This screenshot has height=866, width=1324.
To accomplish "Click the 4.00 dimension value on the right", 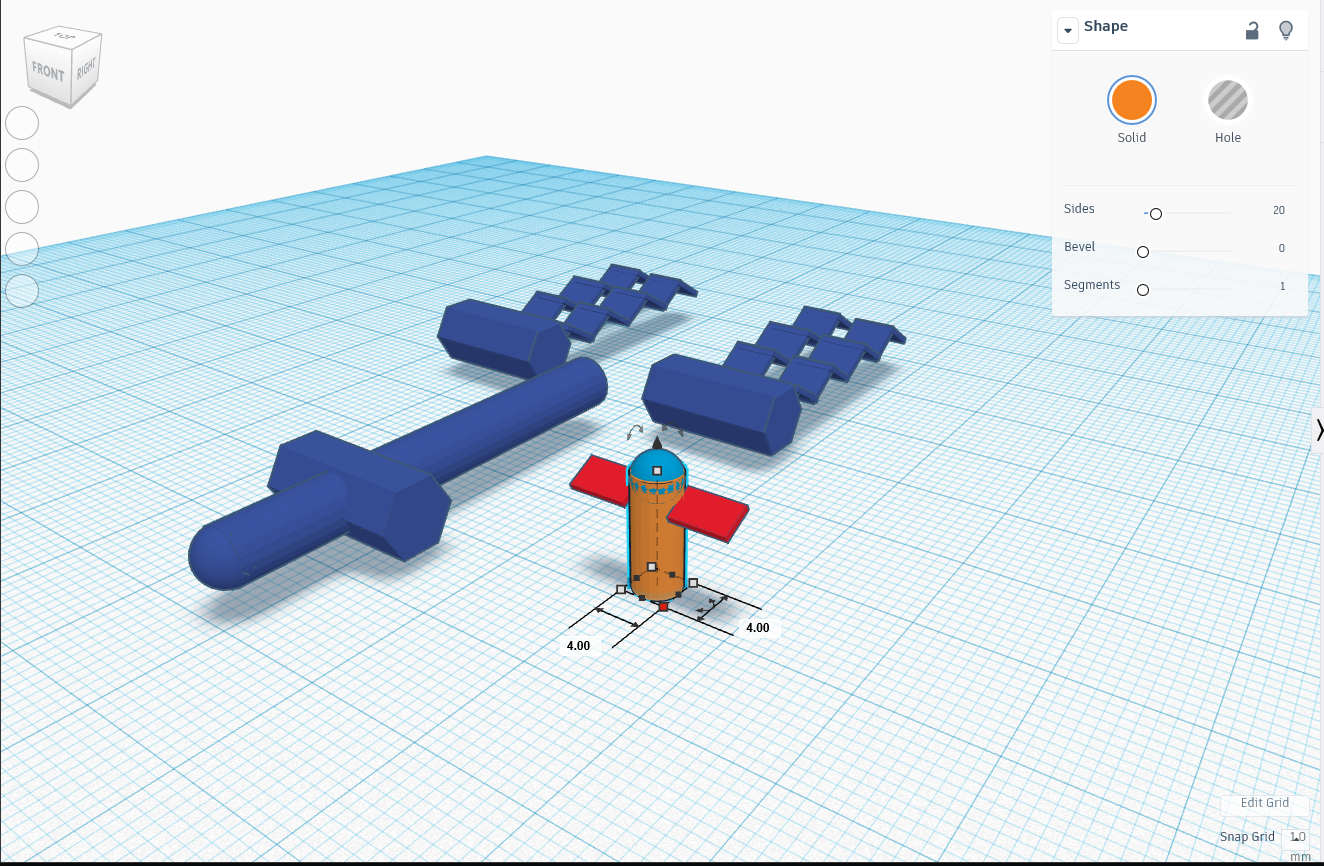I will (758, 628).
